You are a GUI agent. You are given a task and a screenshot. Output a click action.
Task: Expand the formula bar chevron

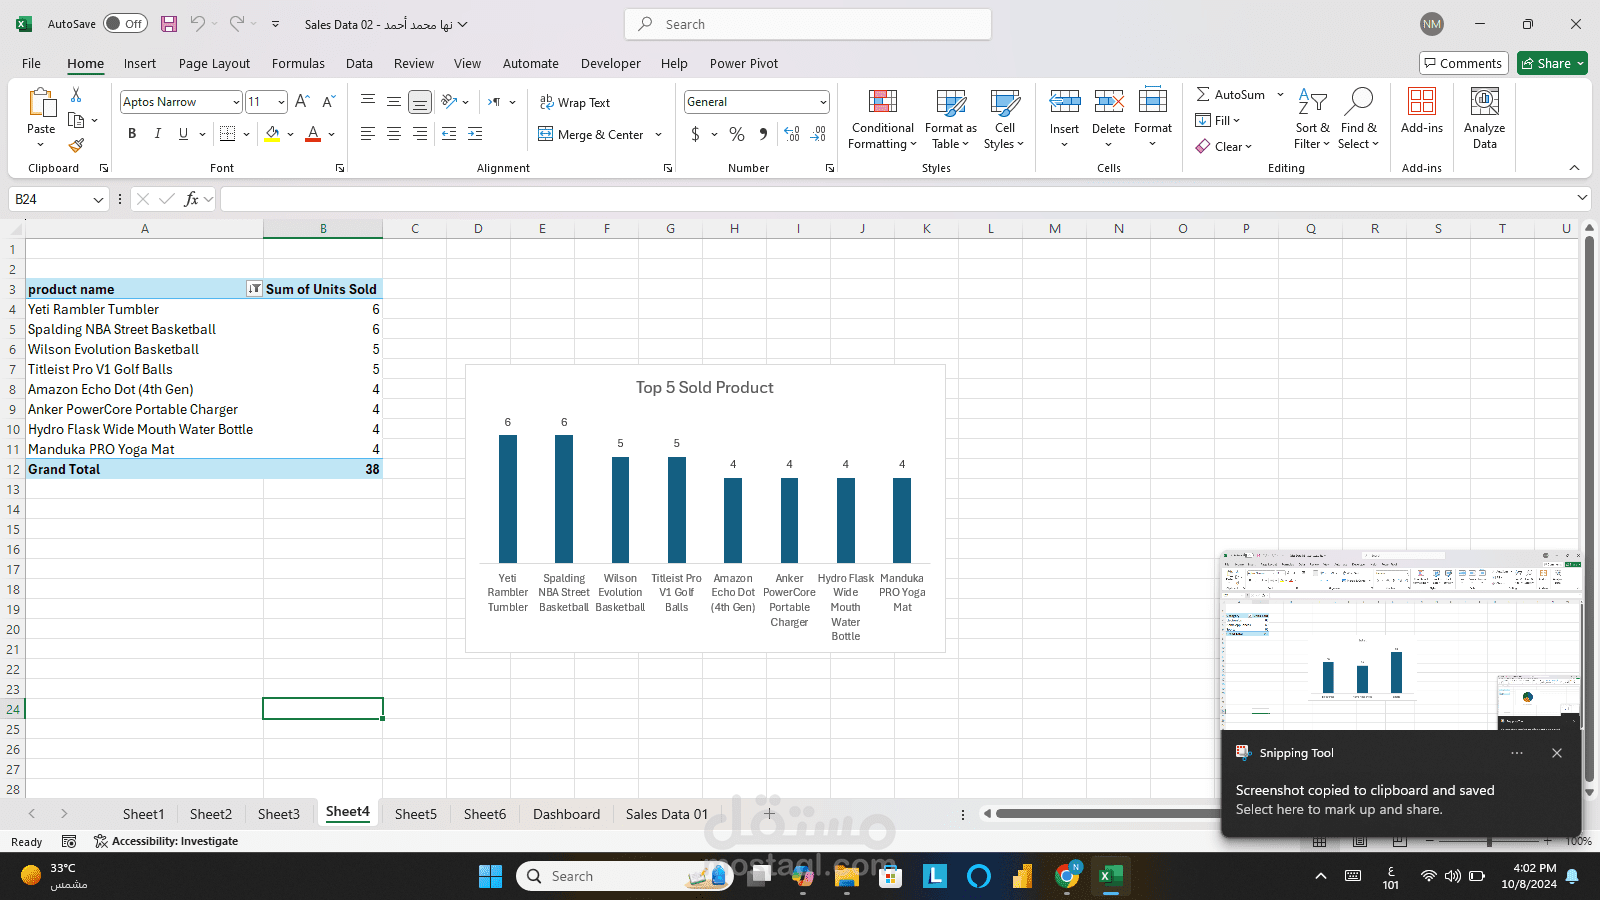[x=1582, y=198]
